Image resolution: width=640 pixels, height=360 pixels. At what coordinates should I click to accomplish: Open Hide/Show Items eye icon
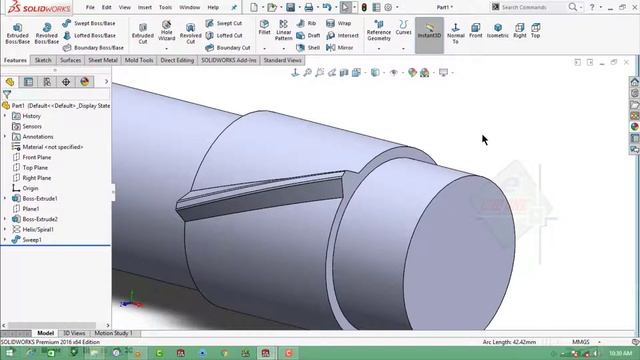(x=394, y=73)
